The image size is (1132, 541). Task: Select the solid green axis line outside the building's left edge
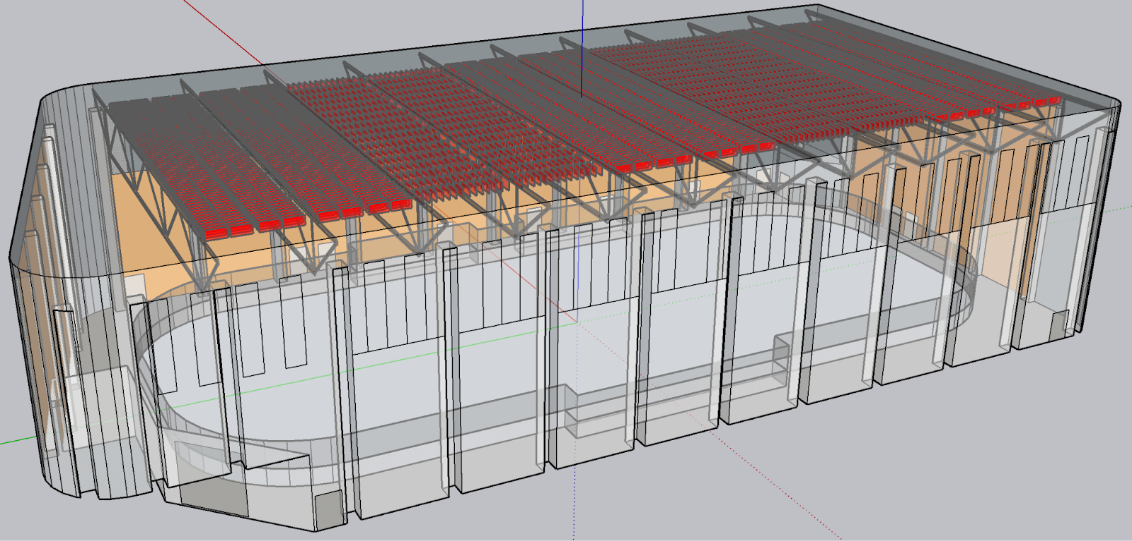17,438
